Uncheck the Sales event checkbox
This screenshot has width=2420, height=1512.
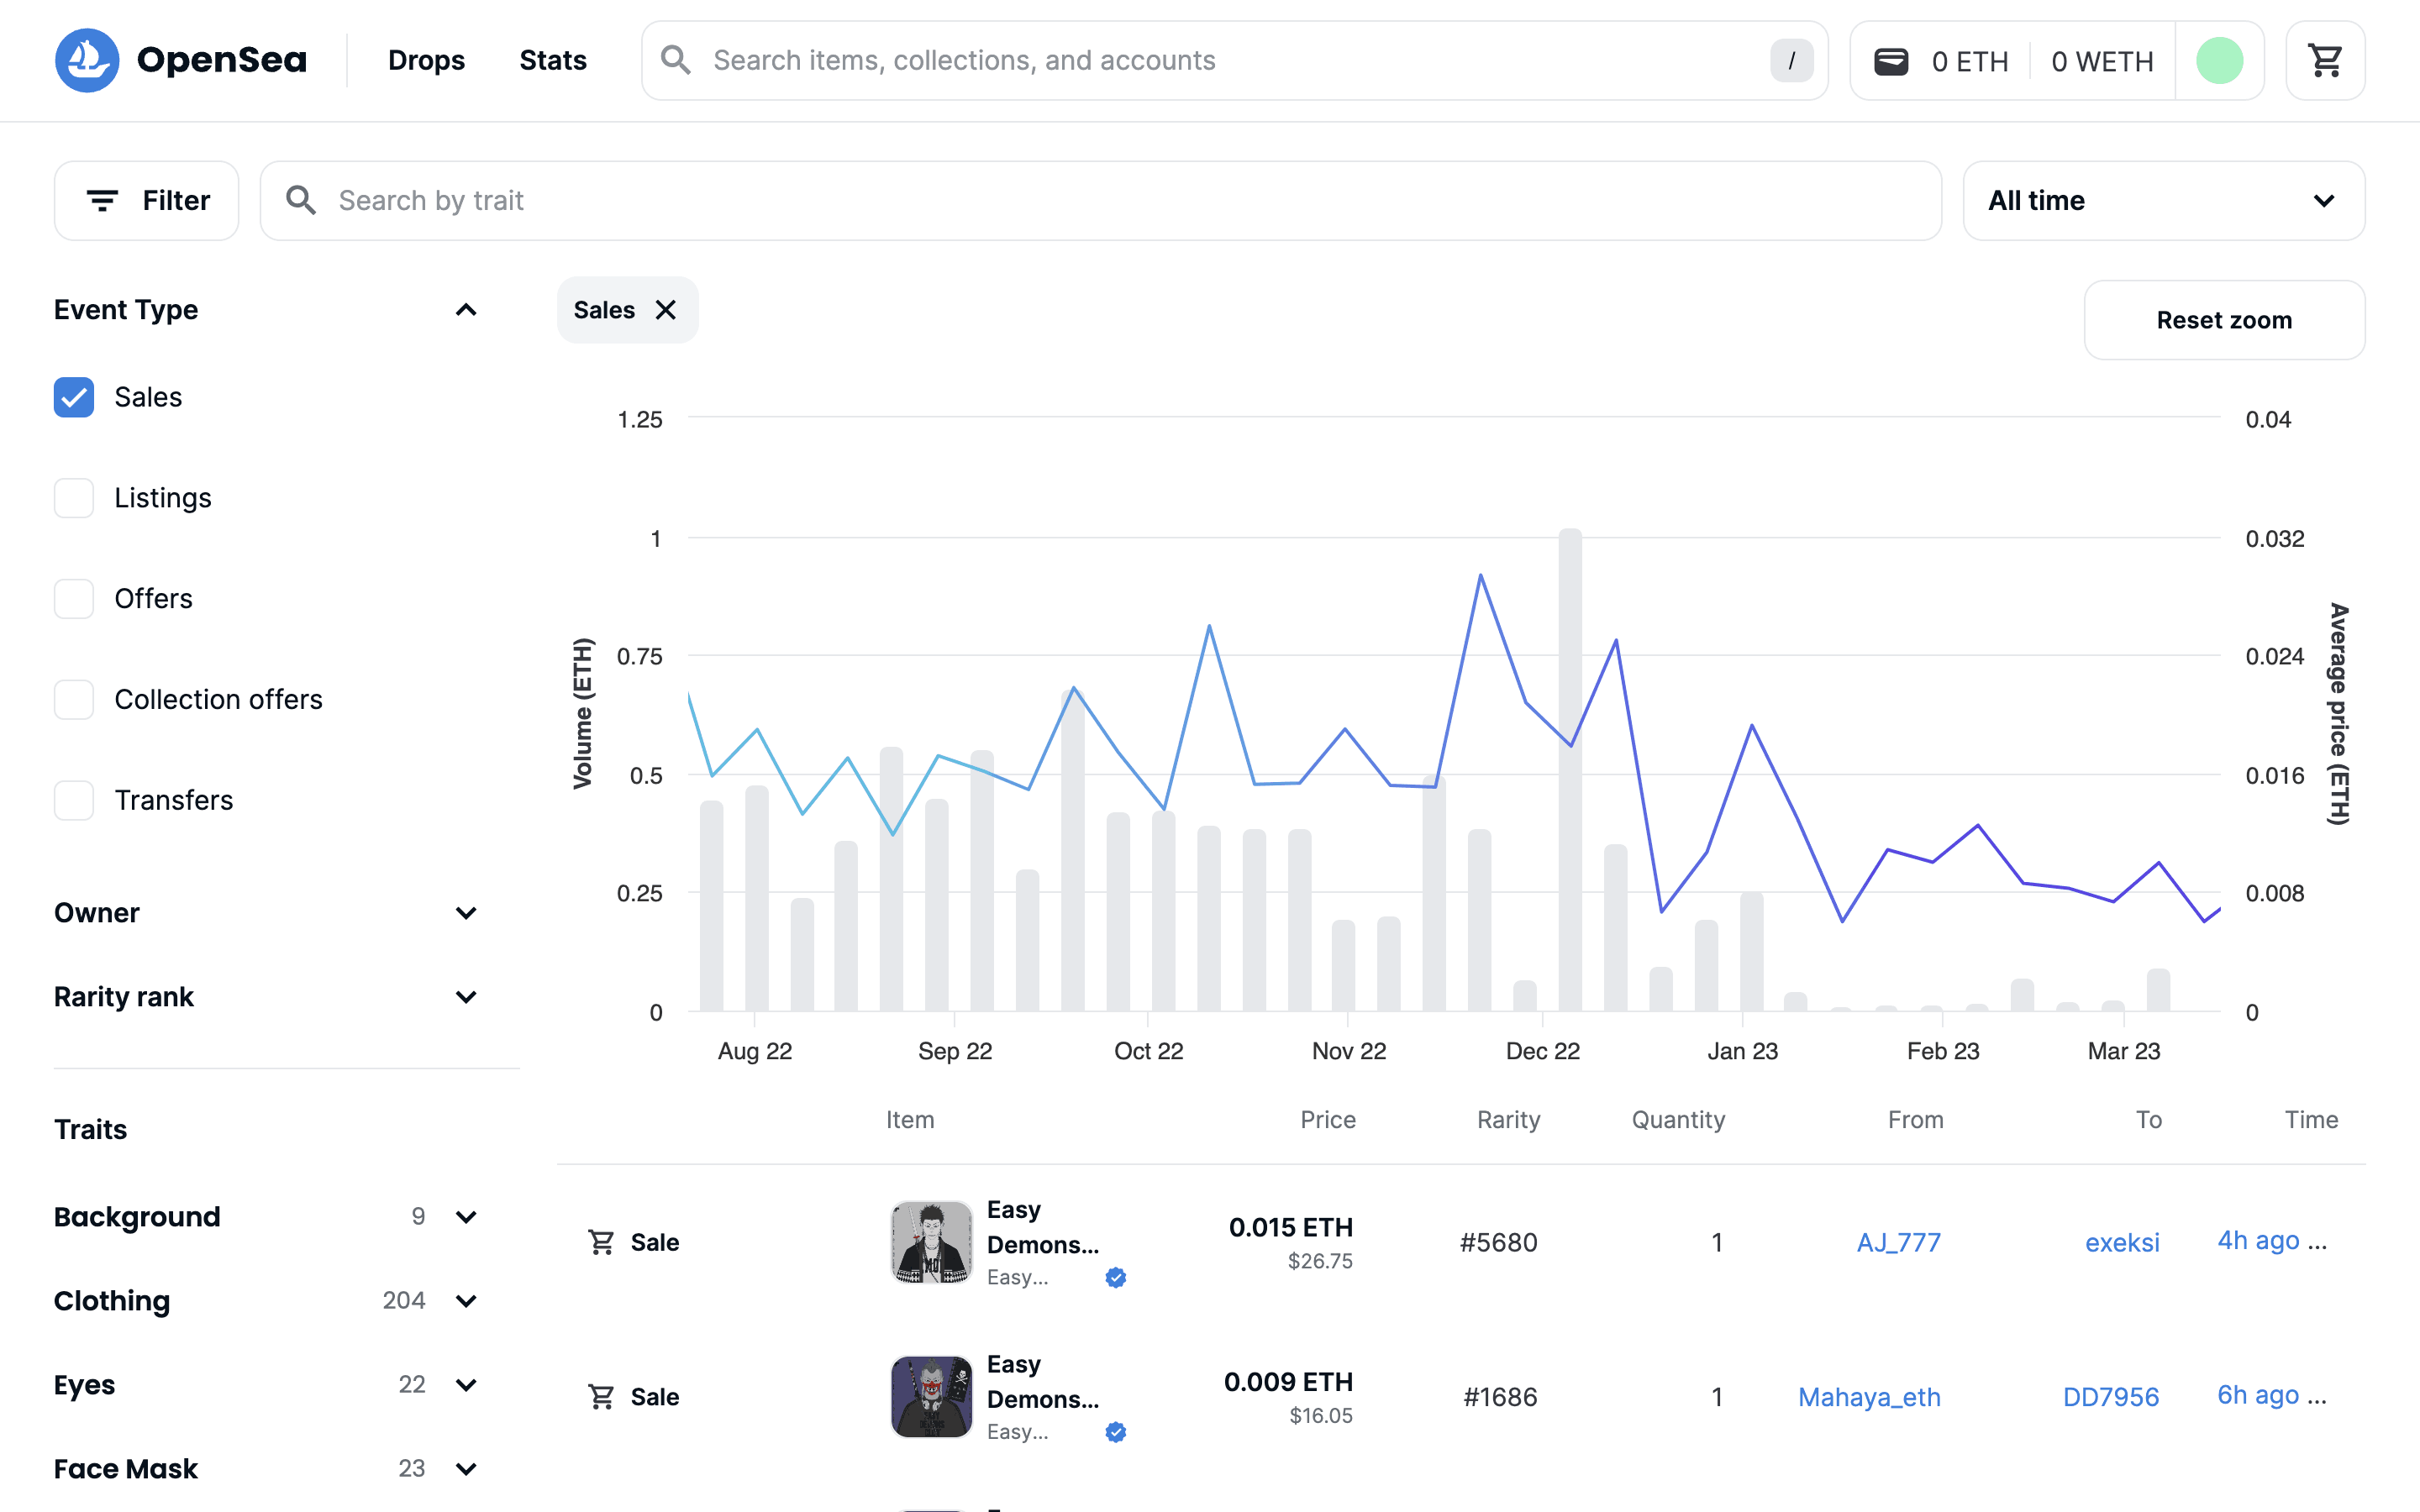(x=74, y=397)
